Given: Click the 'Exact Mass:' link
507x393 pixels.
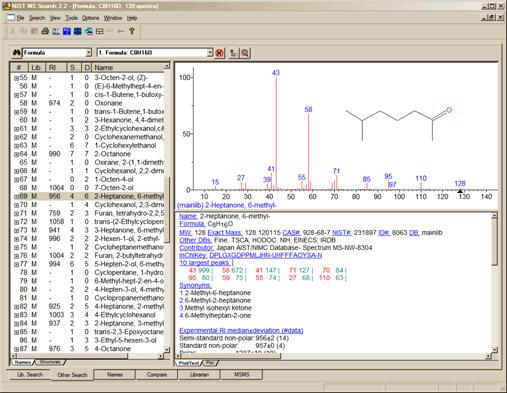Looking at the screenshot, I should 225,232.
